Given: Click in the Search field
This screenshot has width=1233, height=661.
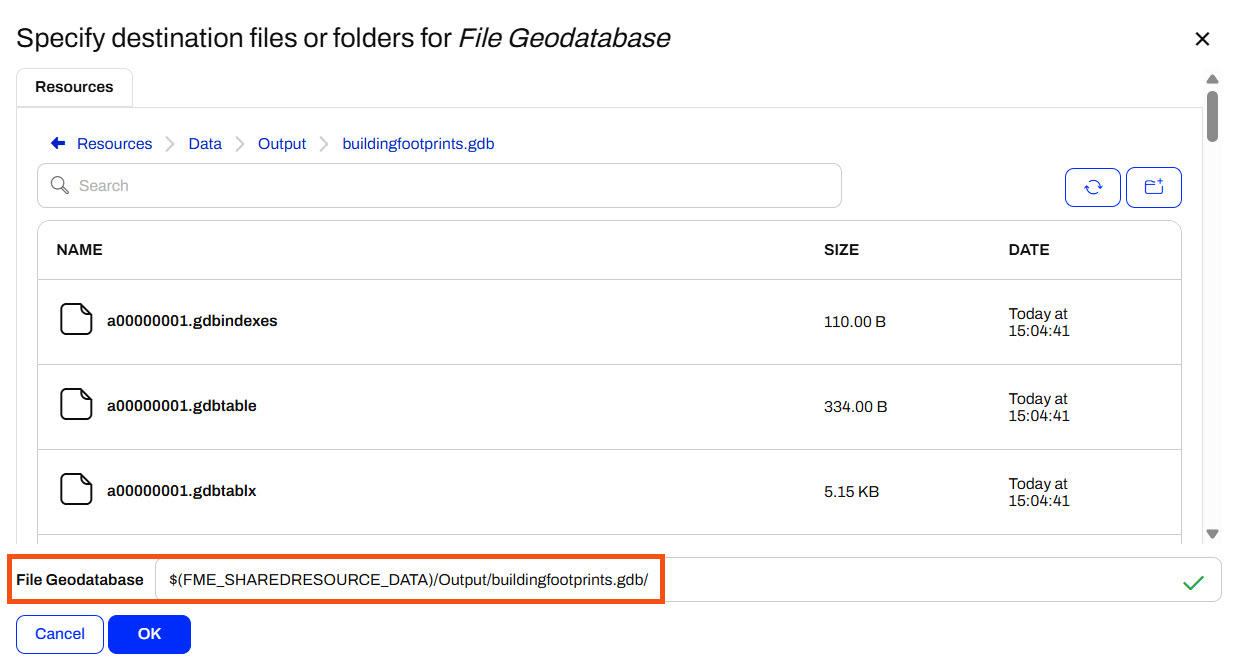Looking at the screenshot, I should 450,186.
